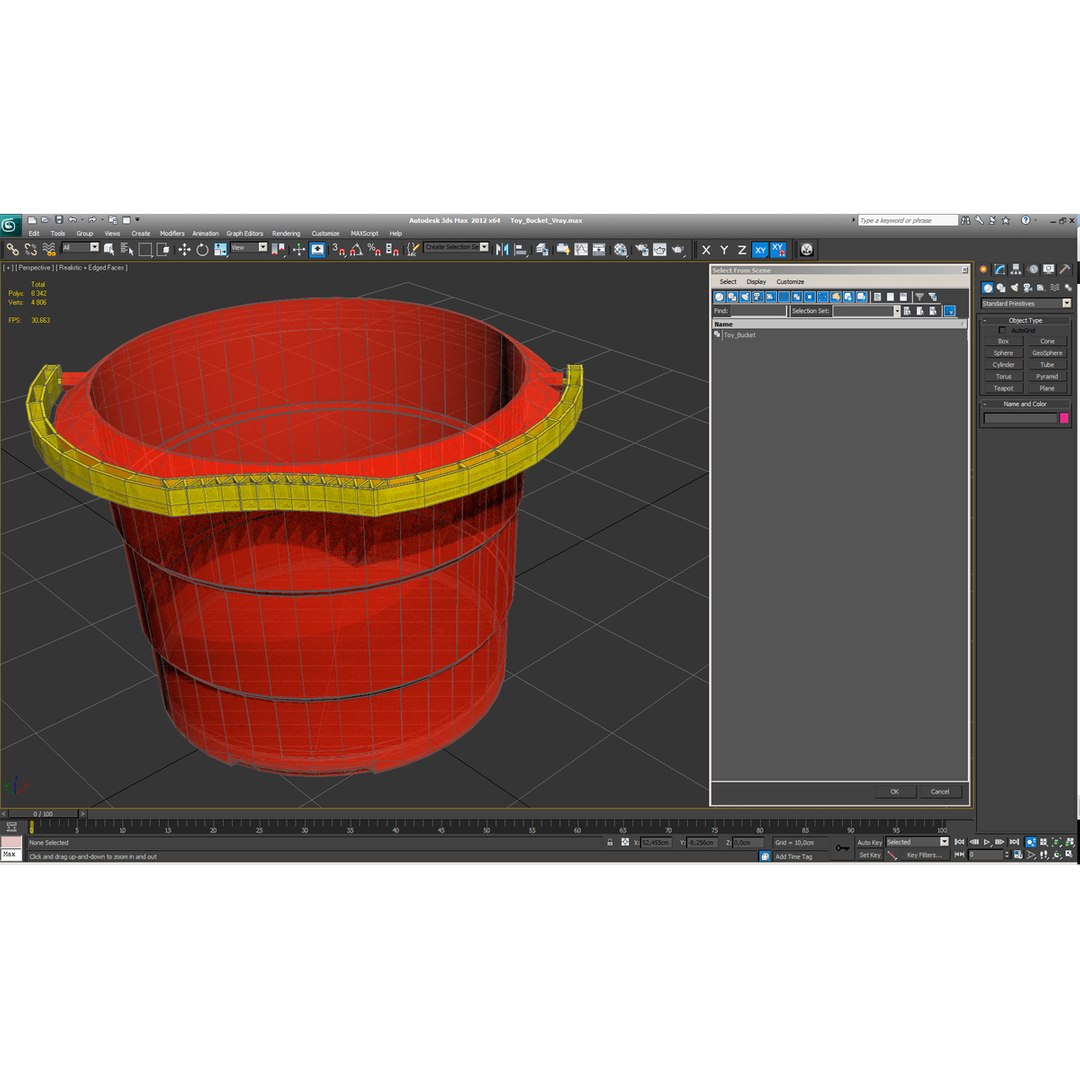Image resolution: width=1080 pixels, height=1080 pixels.
Task: Constrain to the Y axis
Action: pyautogui.click(x=724, y=250)
